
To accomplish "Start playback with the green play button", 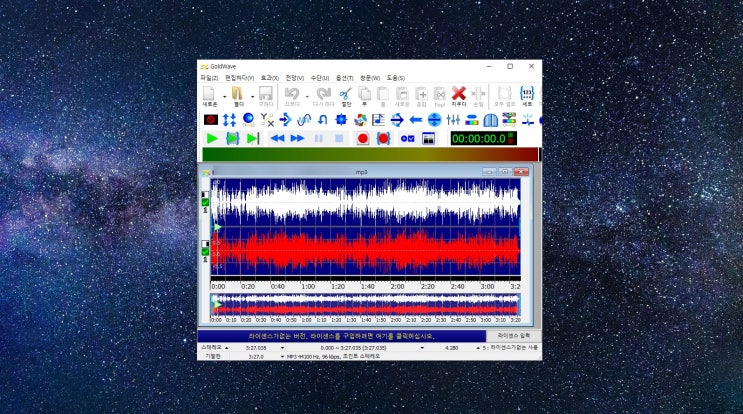I will coord(212,139).
